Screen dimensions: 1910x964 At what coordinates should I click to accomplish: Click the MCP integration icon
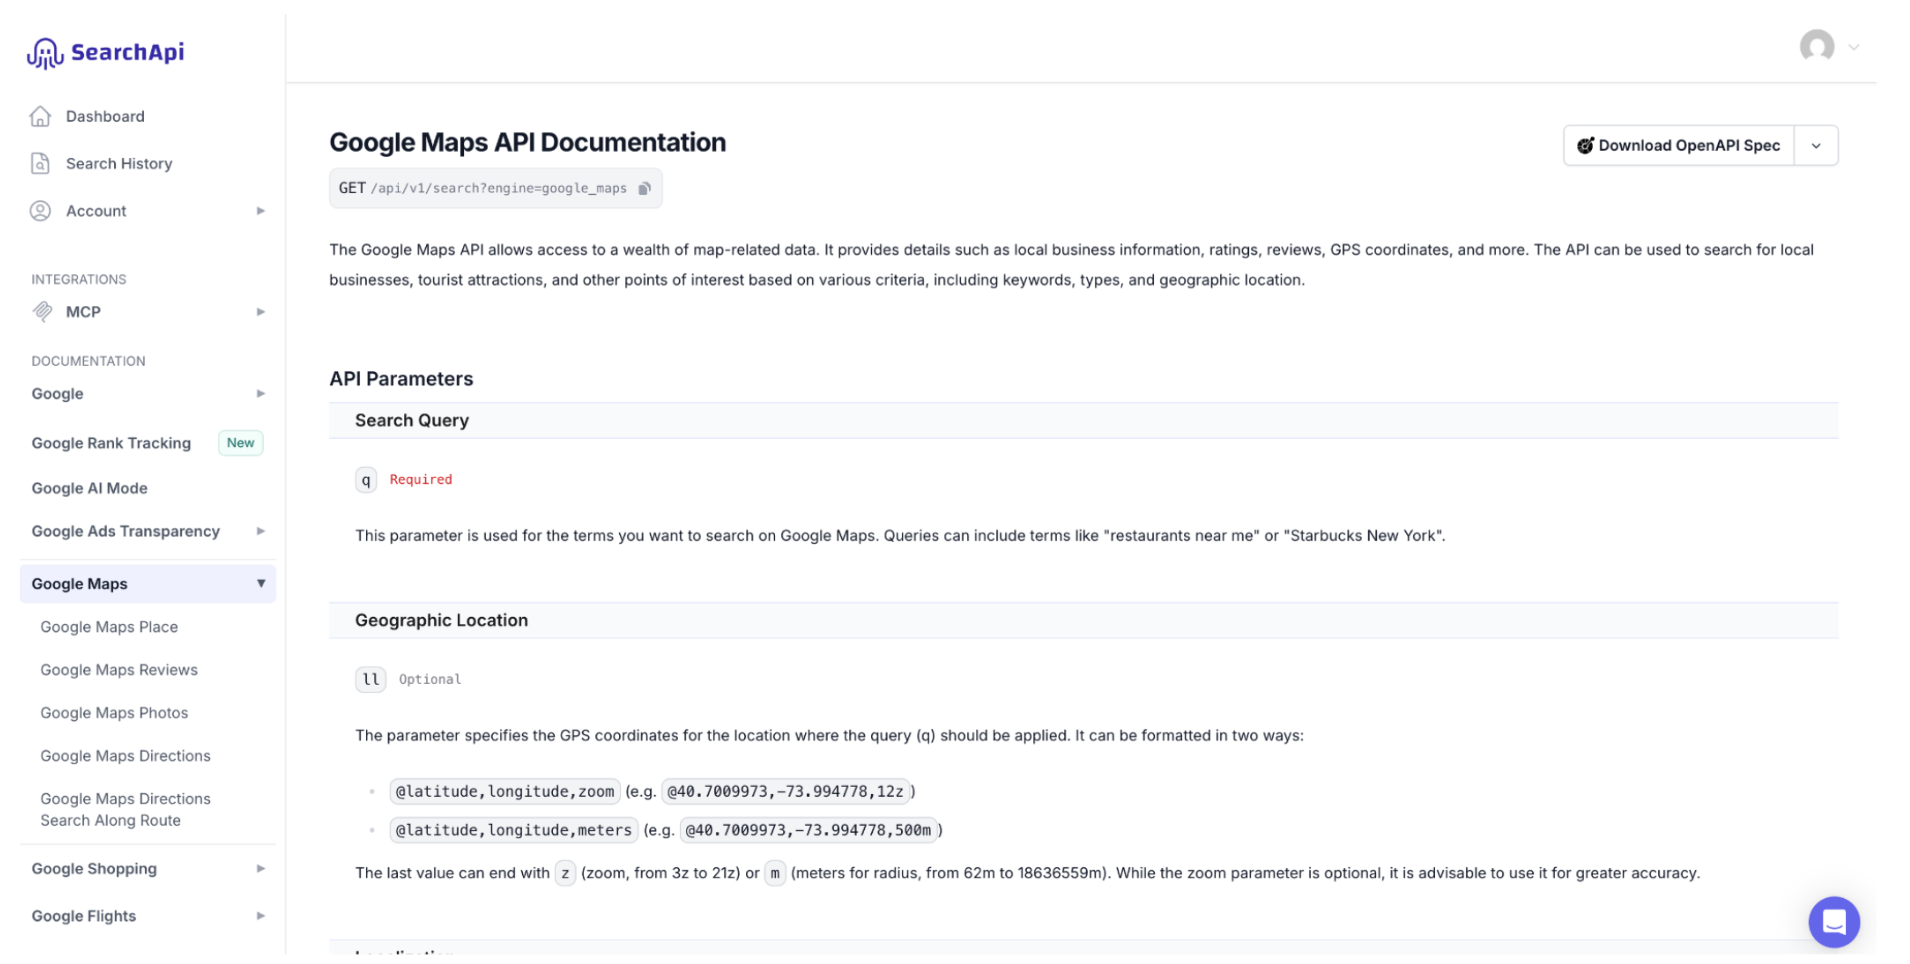coord(42,311)
